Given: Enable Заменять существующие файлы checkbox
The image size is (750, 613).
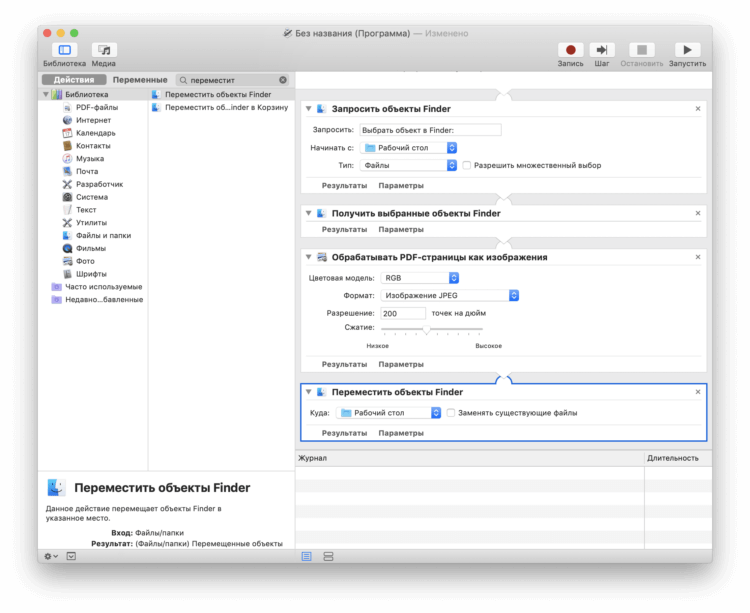Looking at the screenshot, I should click(451, 413).
